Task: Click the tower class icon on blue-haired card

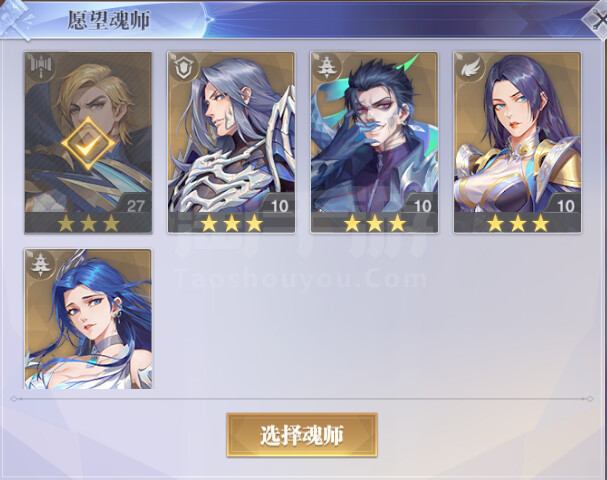Action: (41, 264)
